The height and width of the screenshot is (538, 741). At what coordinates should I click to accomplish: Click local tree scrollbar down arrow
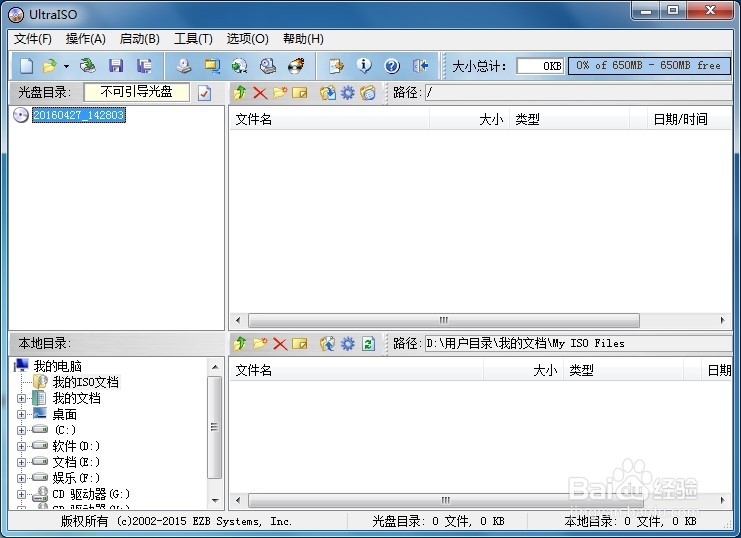215,500
